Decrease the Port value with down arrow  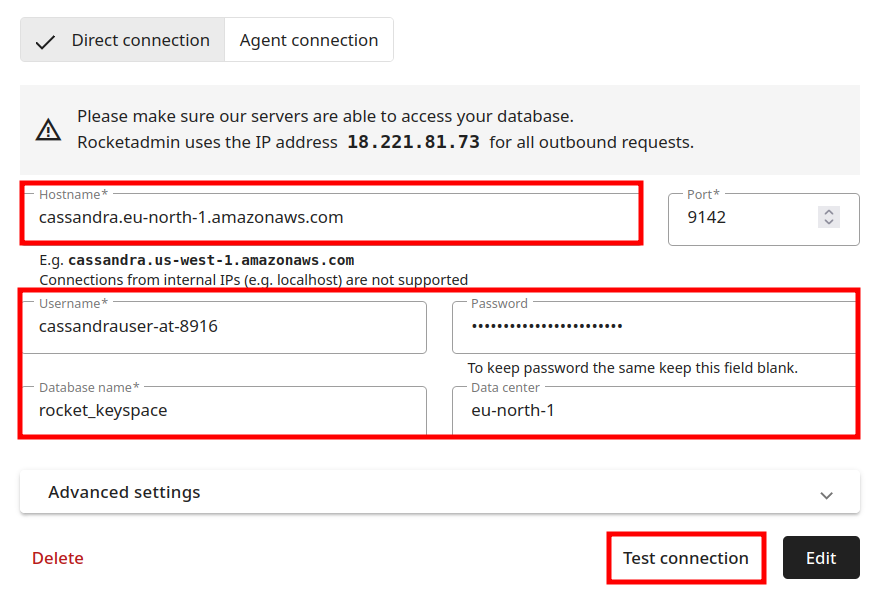coord(828,221)
